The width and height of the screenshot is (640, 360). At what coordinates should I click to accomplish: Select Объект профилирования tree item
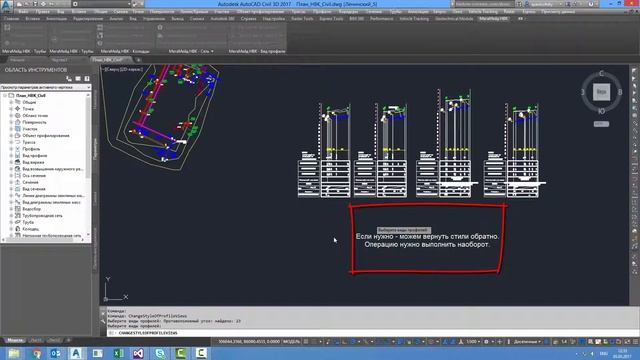tap(46, 136)
